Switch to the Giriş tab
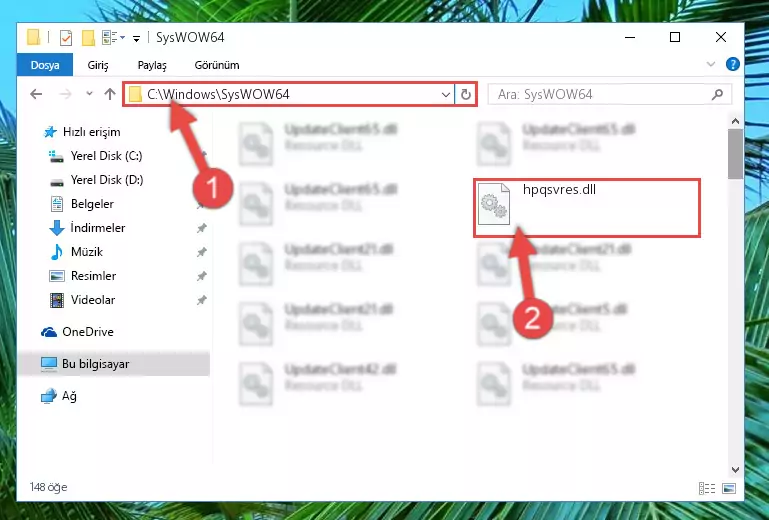The image size is (769, 520). pyautogui.click(x=98, y=65)
